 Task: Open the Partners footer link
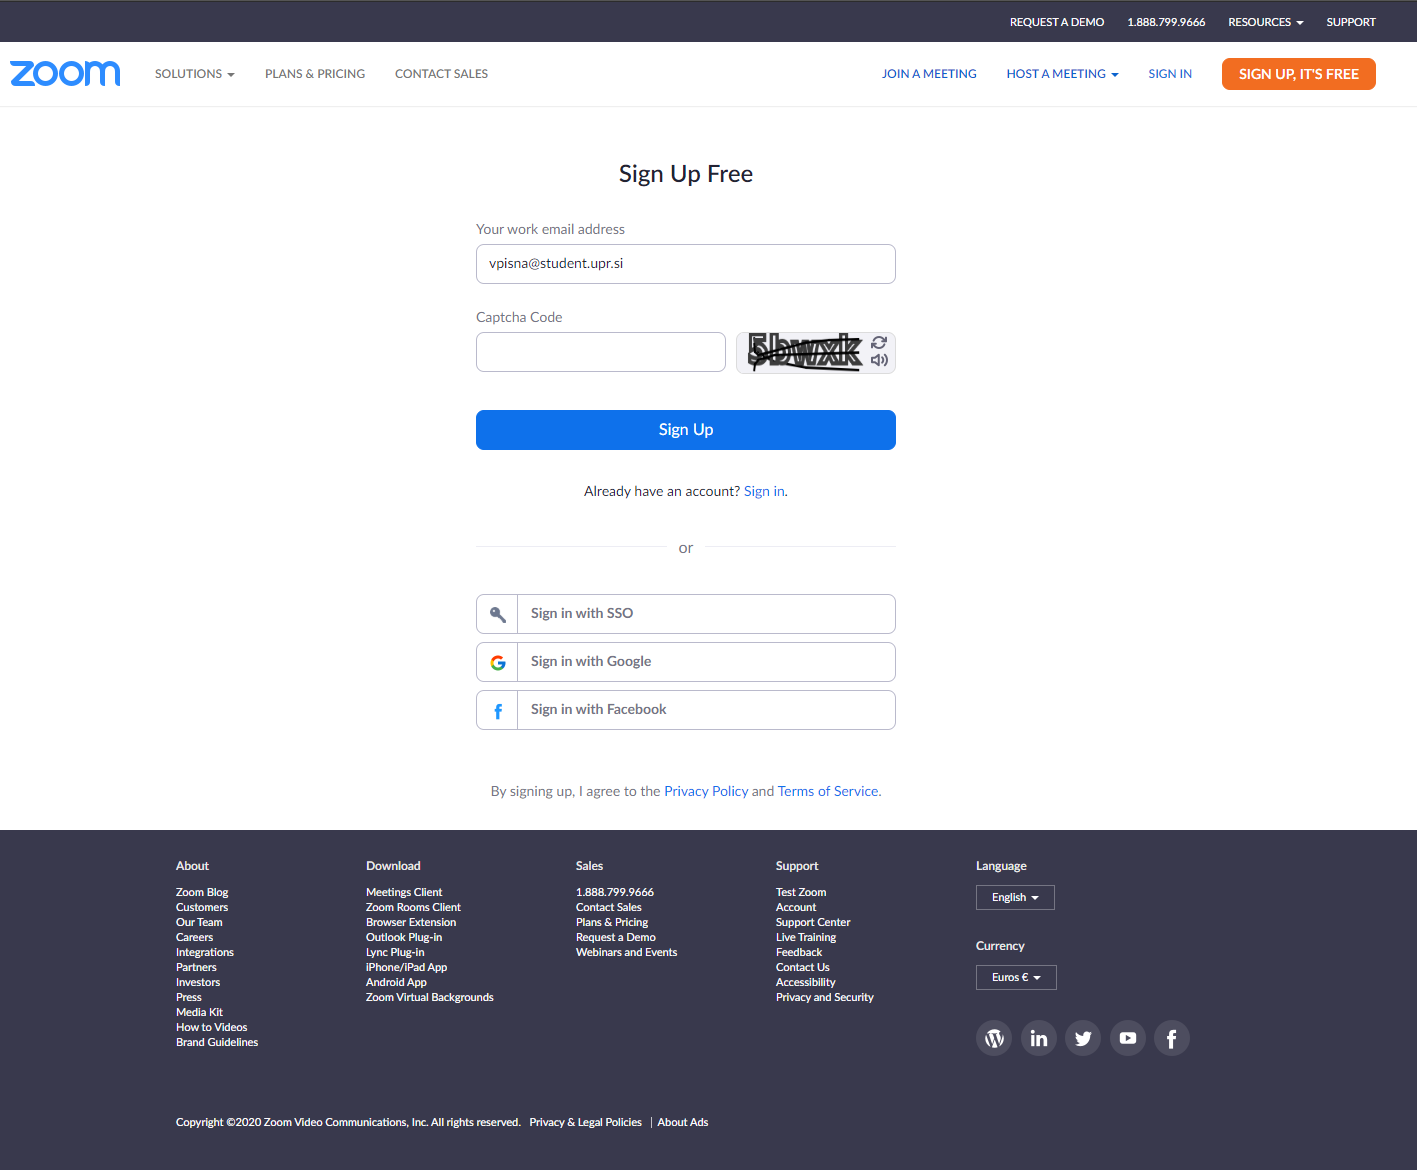coord(196,967)
